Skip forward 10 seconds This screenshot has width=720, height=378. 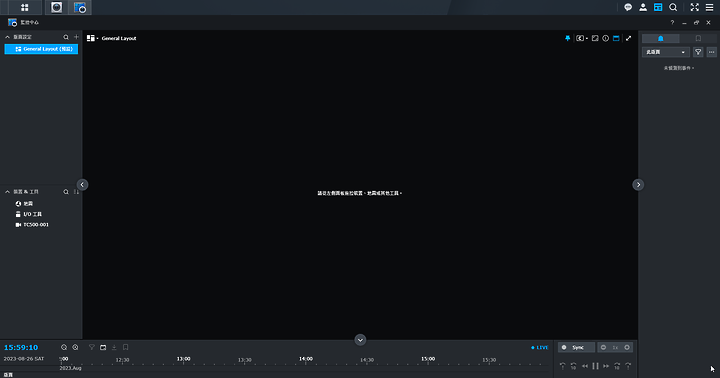(617, 366)
